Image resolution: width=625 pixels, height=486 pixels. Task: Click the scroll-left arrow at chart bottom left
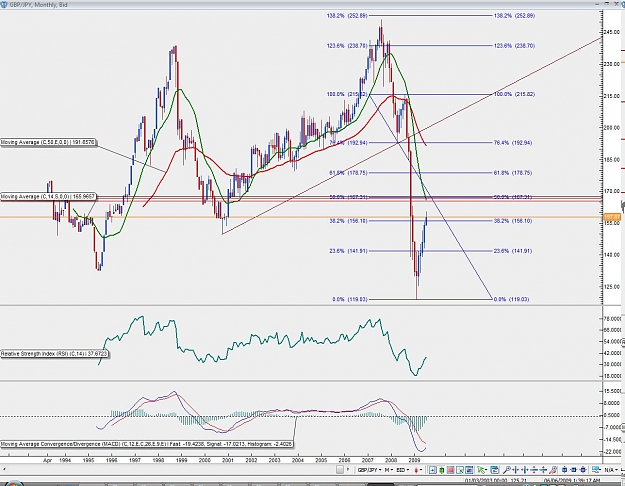(x=4, y=470)
